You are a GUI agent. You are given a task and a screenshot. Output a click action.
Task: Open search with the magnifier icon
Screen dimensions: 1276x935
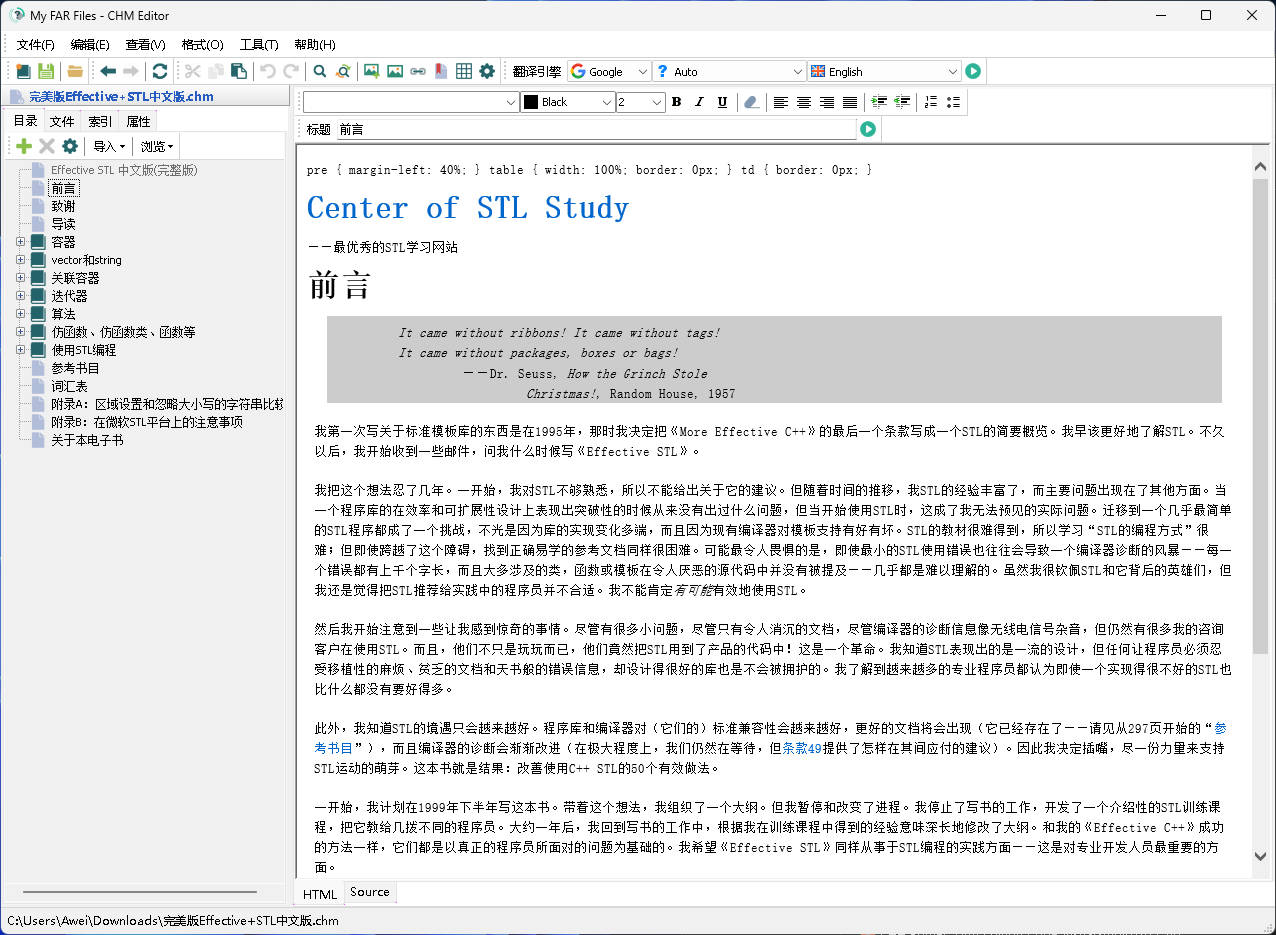coord(320,71)
